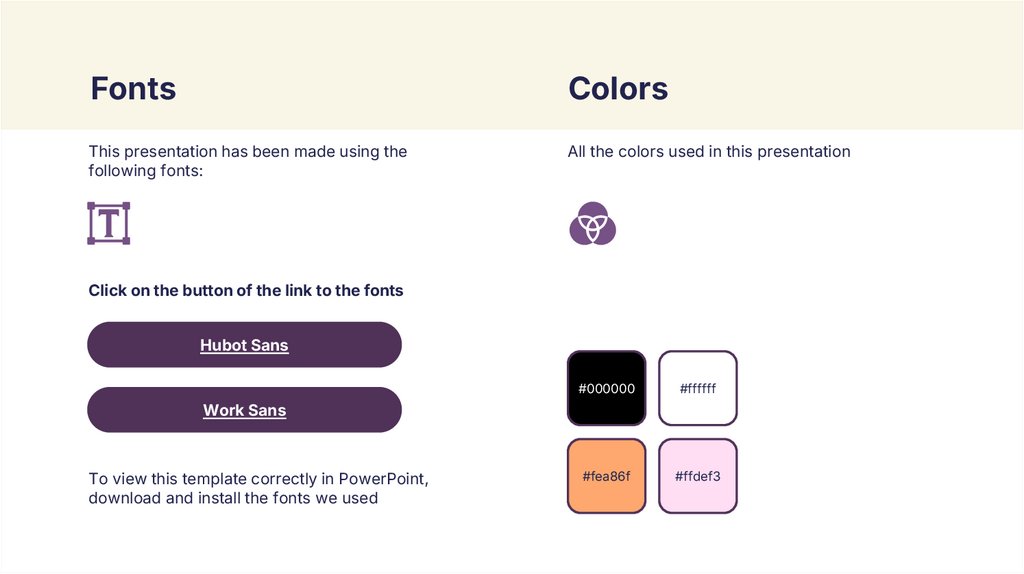Viewport: 1024px width, 574px height.
Task: Follow the underlined Hubot Sans link text
Action: click(244, 346)
